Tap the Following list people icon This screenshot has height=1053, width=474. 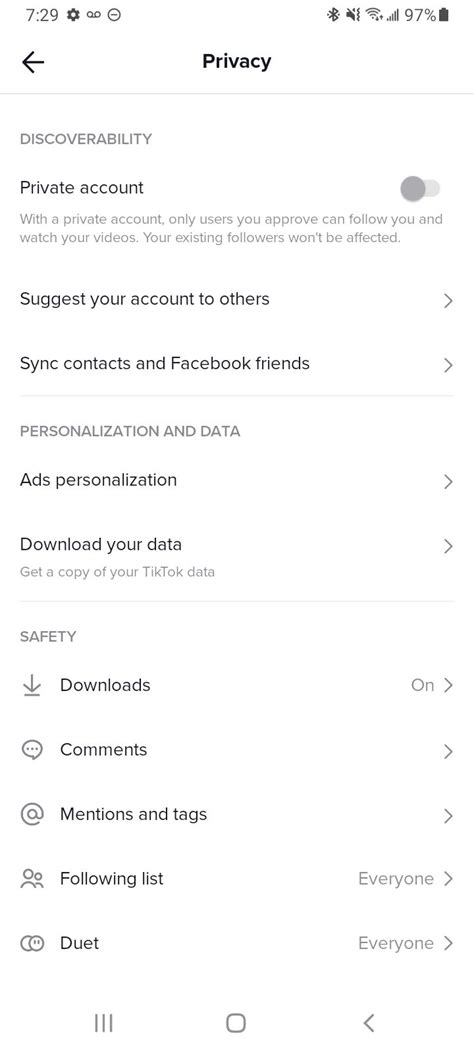(32, 879)
